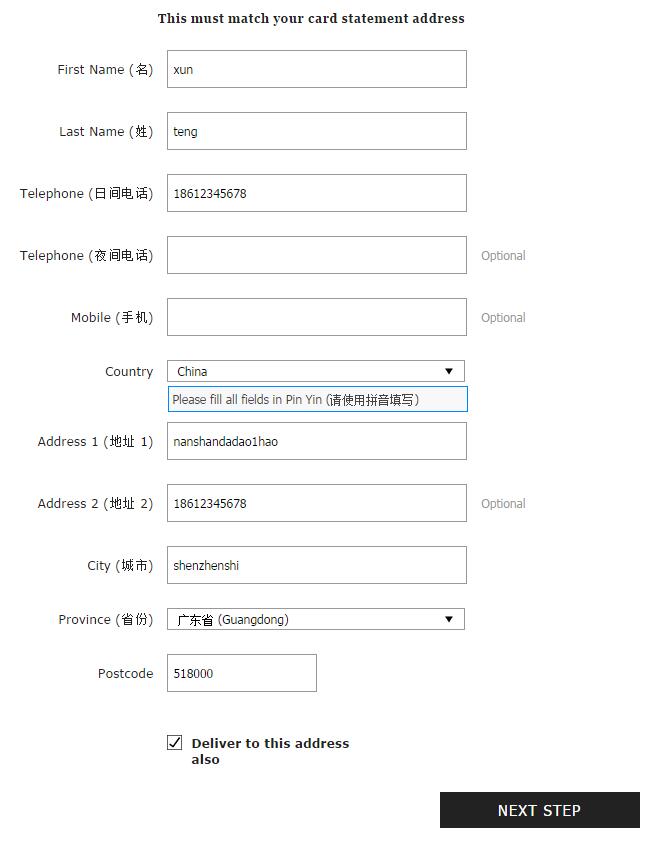Click the Optional text beside Address 2
Viewport: 648px width, 851px height.
[x=503, y=504]
